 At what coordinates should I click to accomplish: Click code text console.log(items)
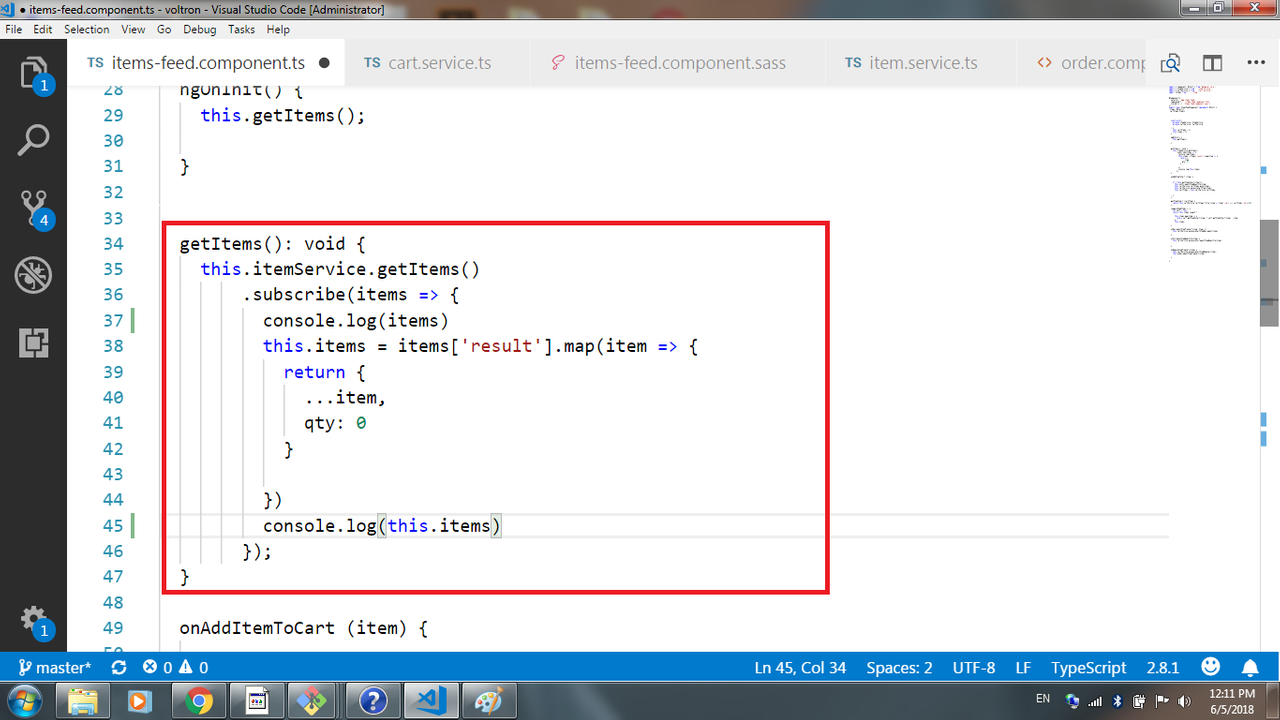click(356, 320)
